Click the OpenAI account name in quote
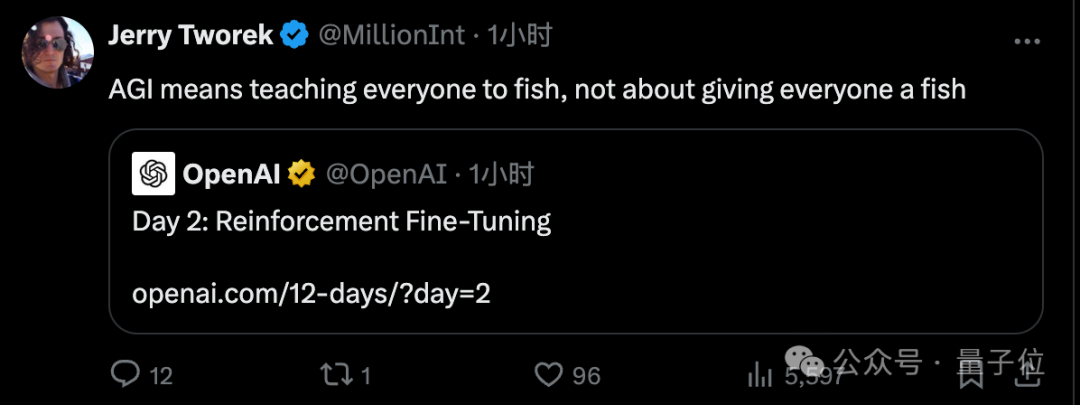Image resolution: width=1080 pixels, height=405 pixels. pyautogui.click(x=233, y=174)
